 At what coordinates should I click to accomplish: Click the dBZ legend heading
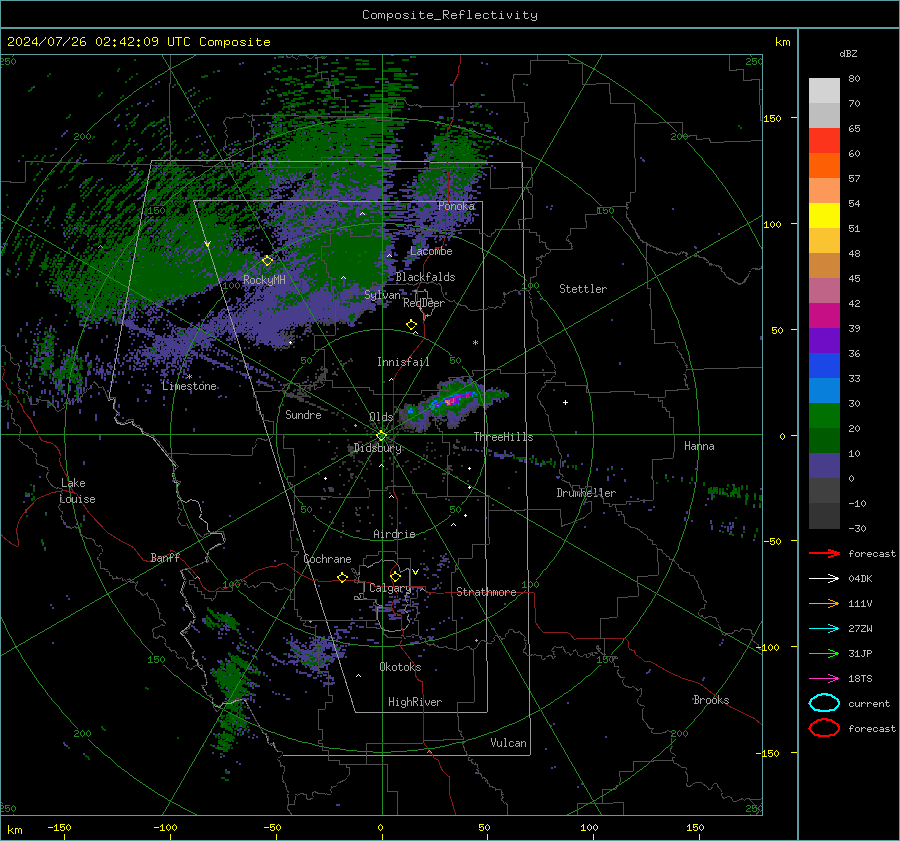848,53
